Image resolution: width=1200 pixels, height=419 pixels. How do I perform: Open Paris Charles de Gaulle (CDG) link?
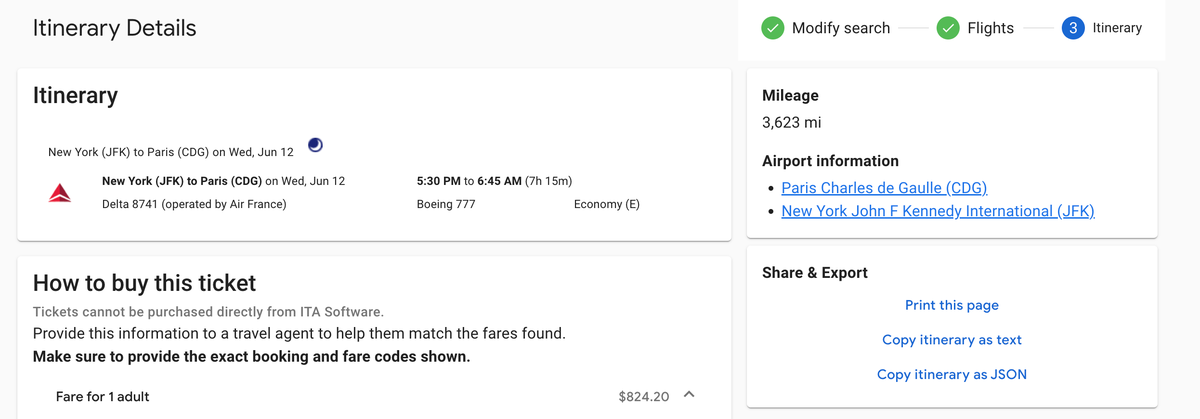click(884, 188)
